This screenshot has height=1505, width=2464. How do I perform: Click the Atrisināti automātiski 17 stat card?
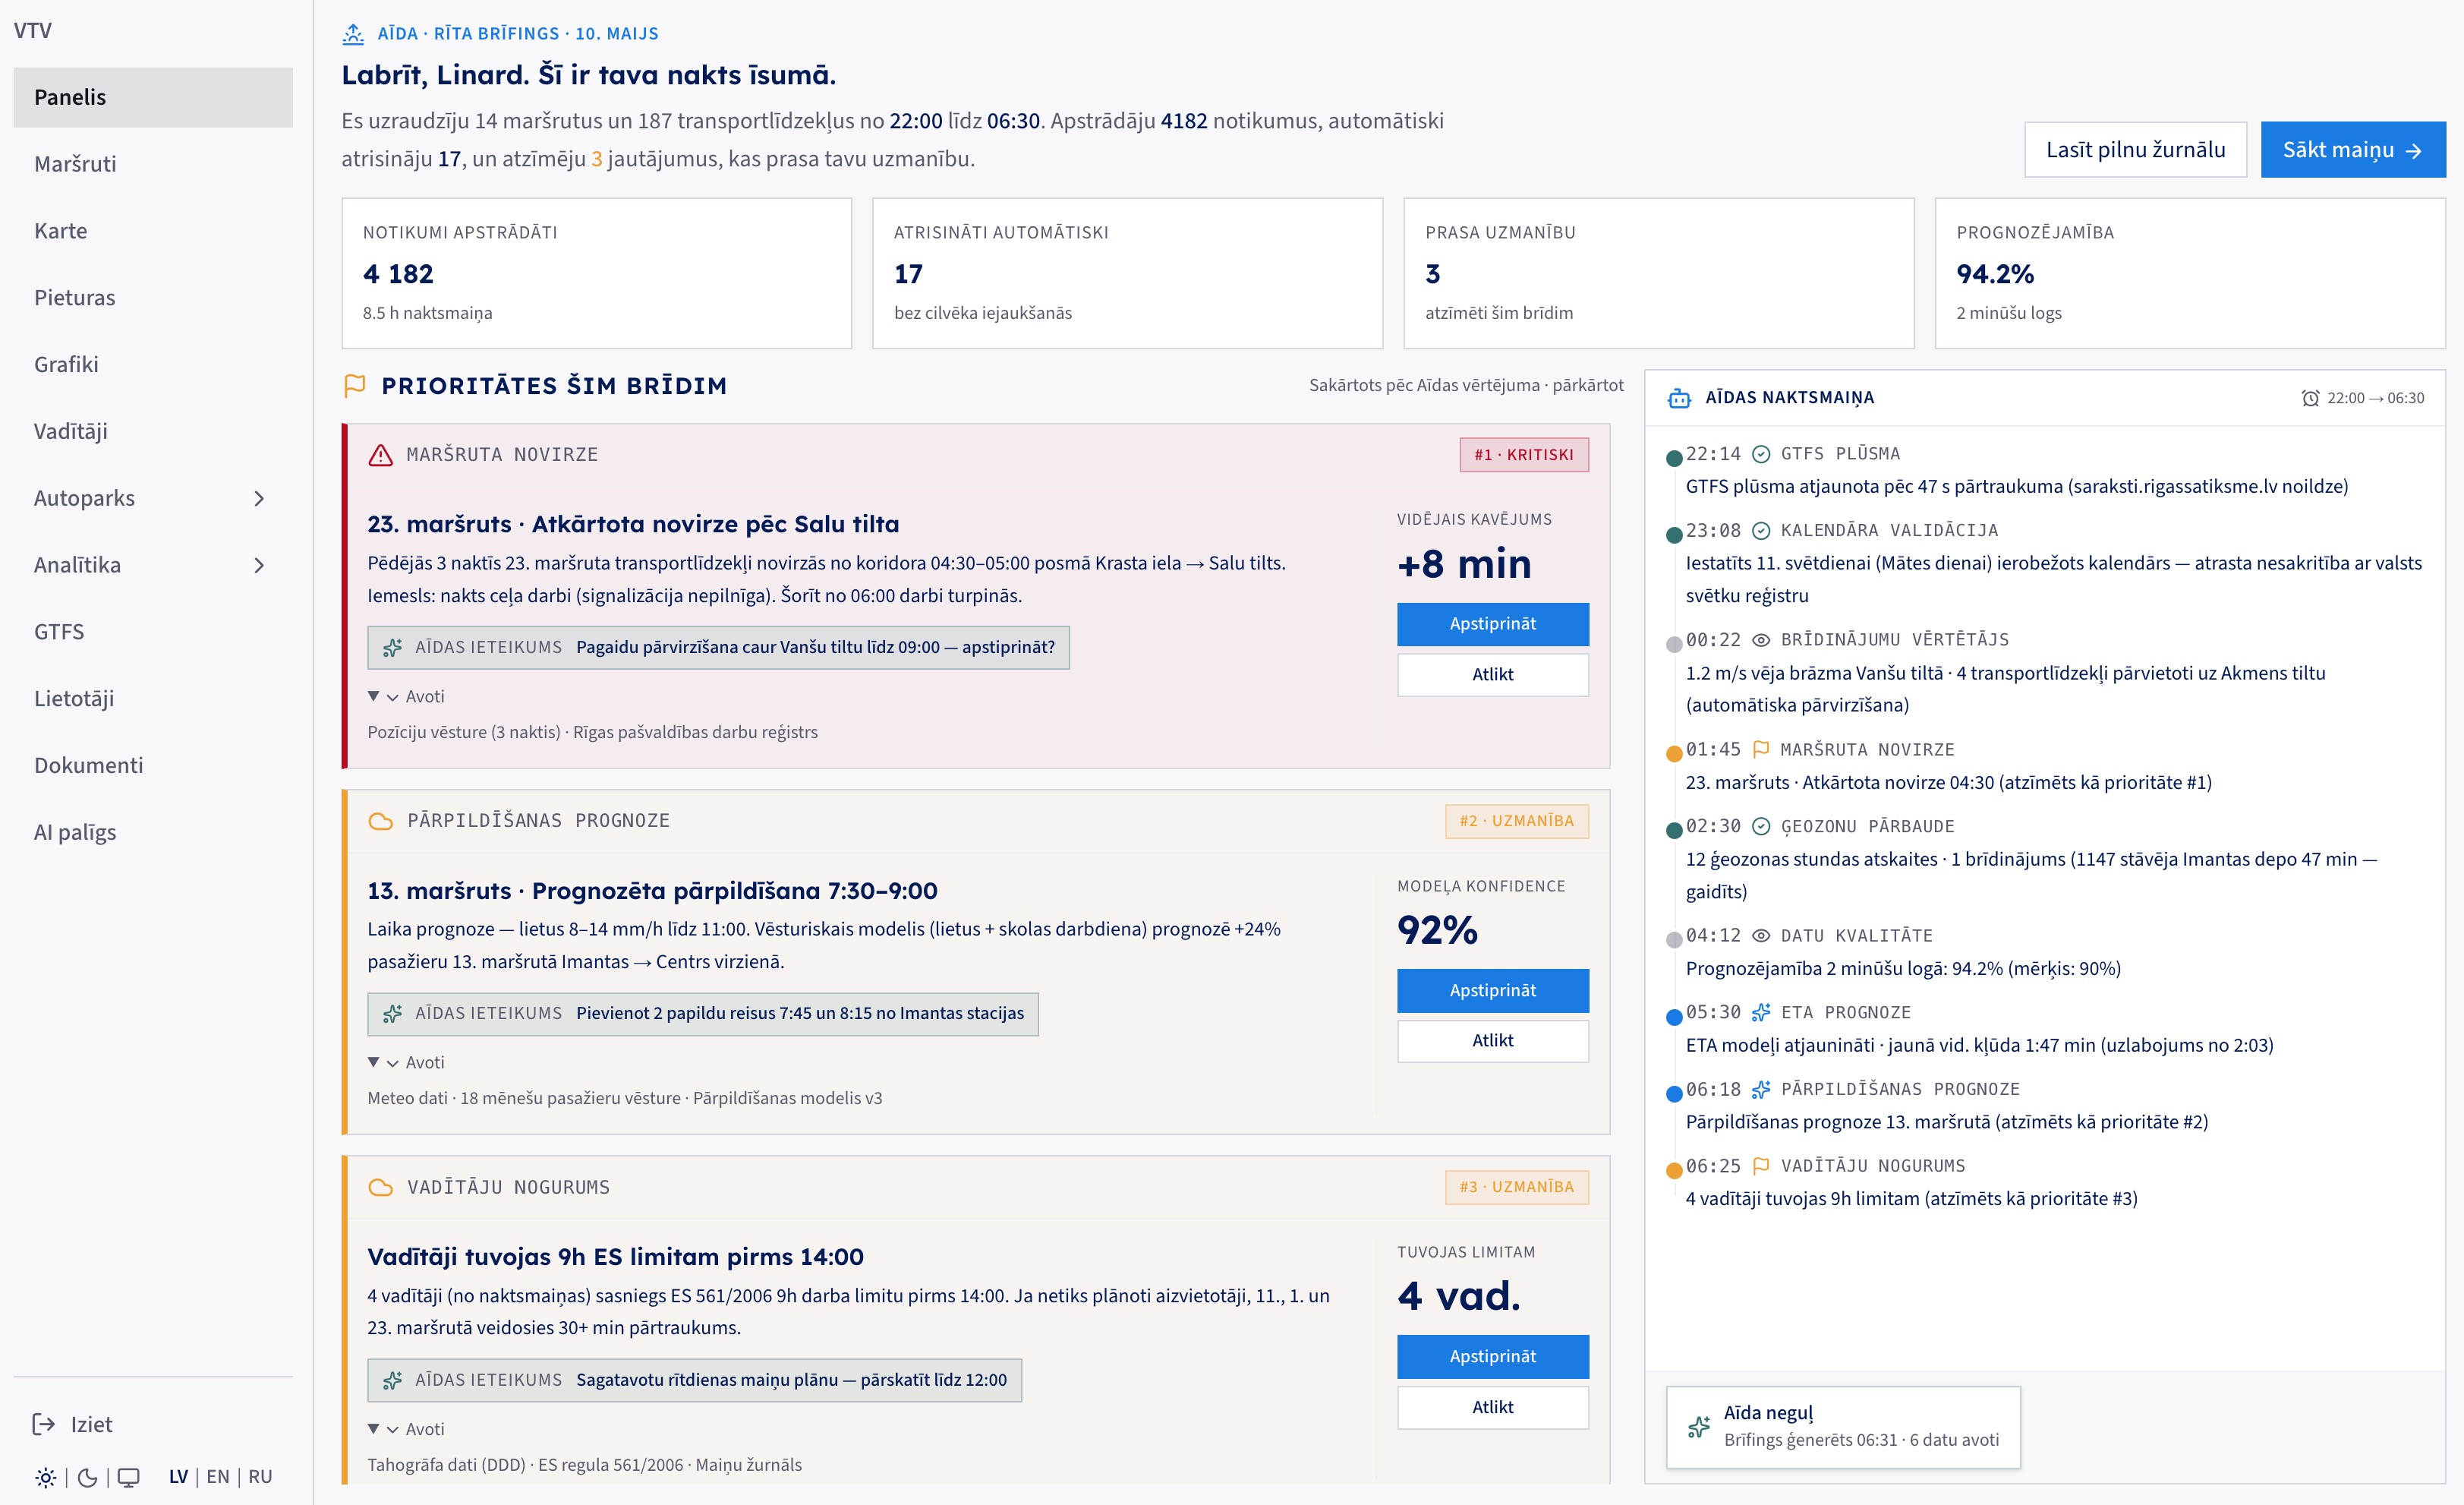point(1128,273)
